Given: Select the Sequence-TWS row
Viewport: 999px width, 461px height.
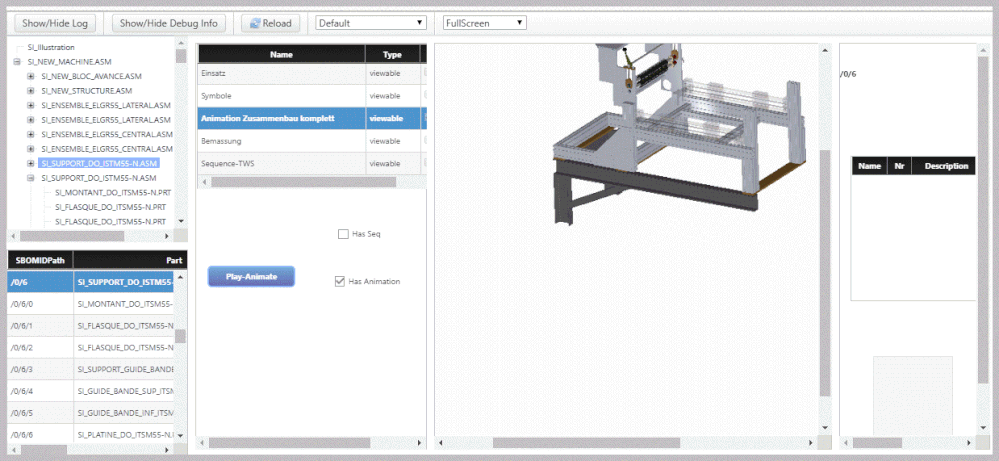Looking at the screenshot, I should [312, 164].
